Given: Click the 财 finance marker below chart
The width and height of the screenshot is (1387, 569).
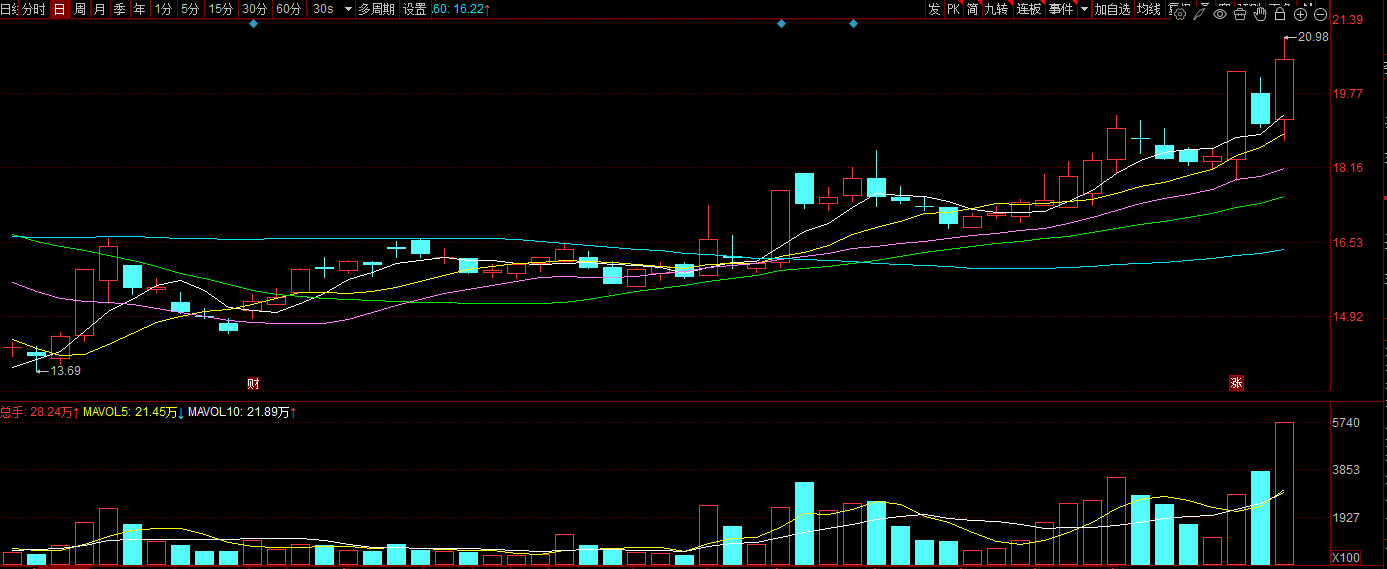Looking at the screenshot, I should pos(253,383).
